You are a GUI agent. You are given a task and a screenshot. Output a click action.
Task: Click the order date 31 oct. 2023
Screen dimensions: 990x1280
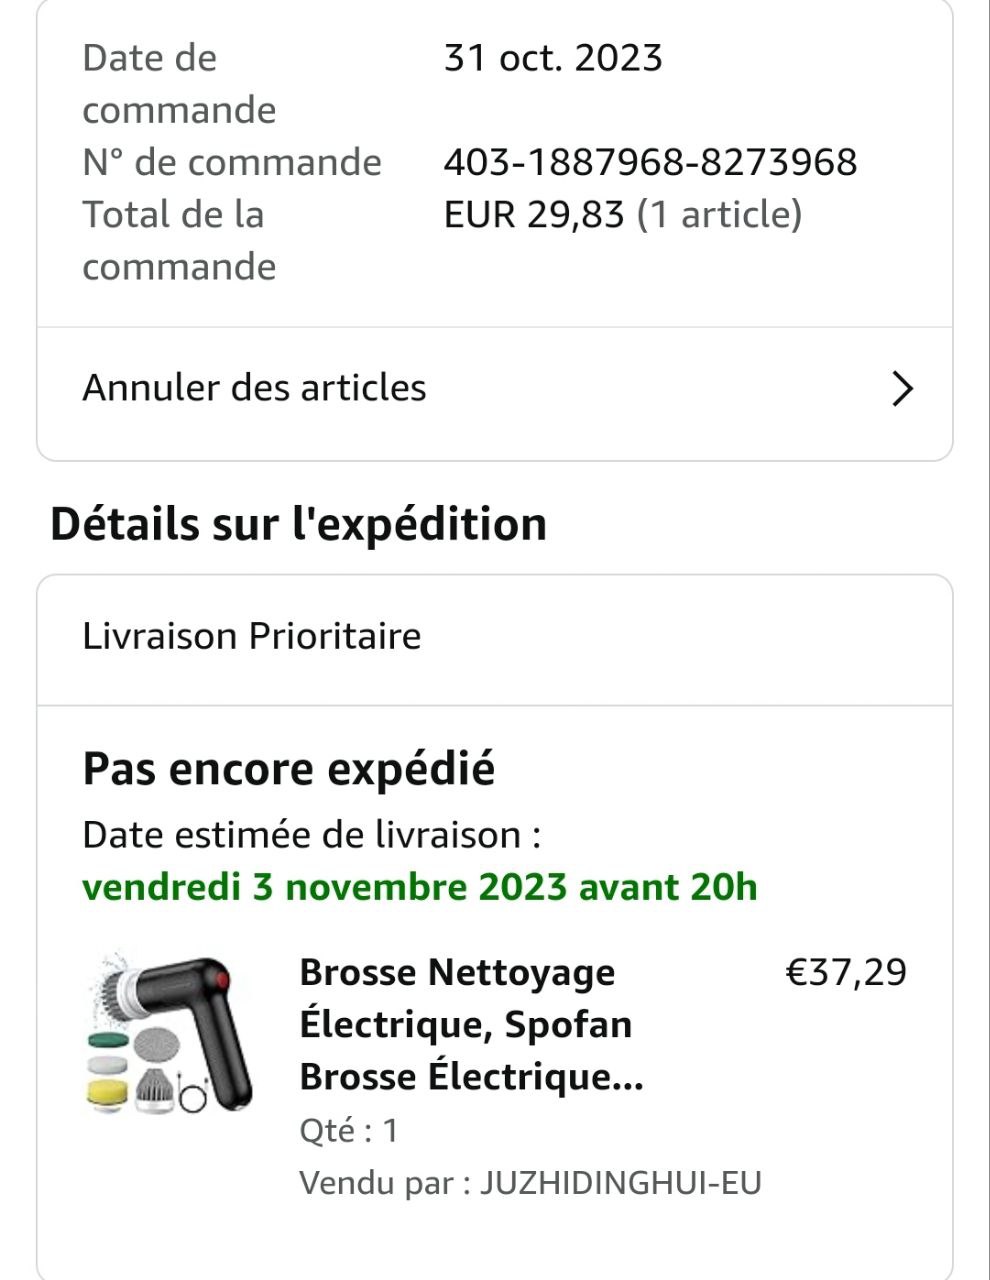click(x=553, y=58)
